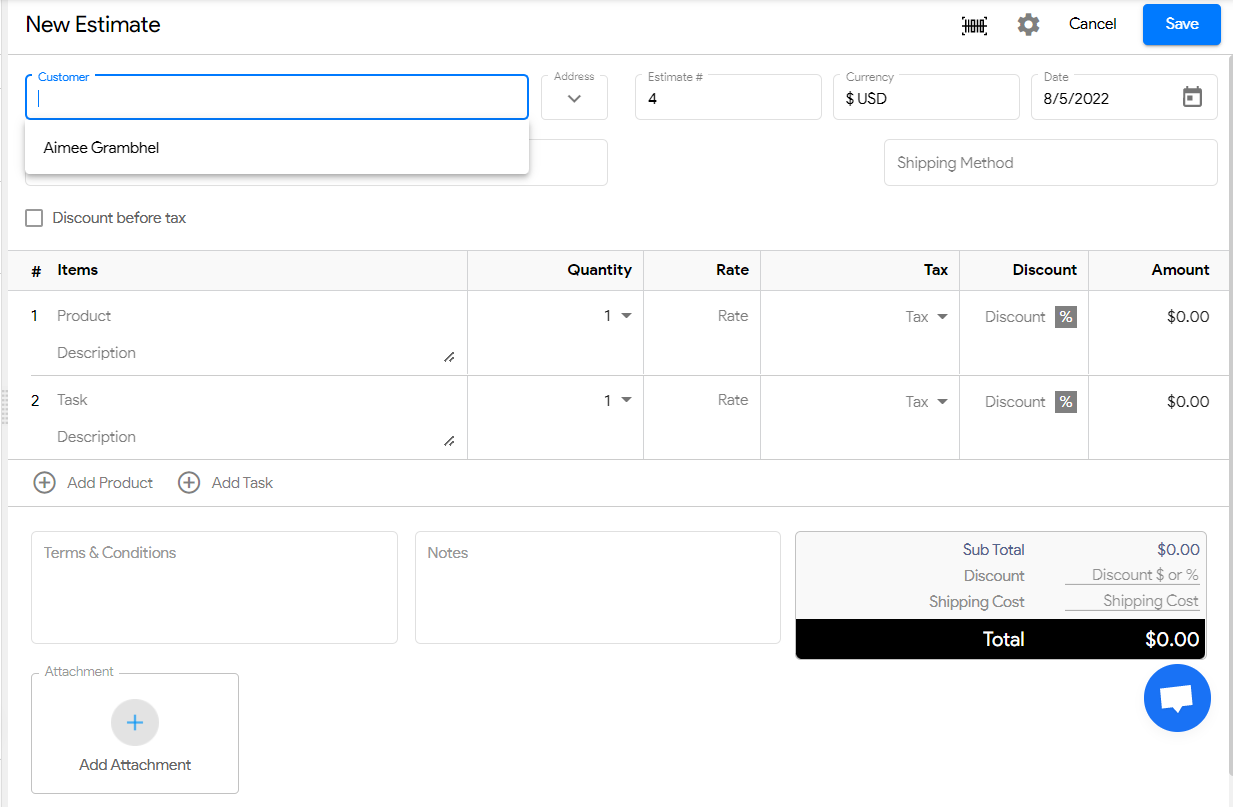The width and height of the screenshot is (1233, 807).
Task: Open the barcode scanner icon
Action: point(974,25)
